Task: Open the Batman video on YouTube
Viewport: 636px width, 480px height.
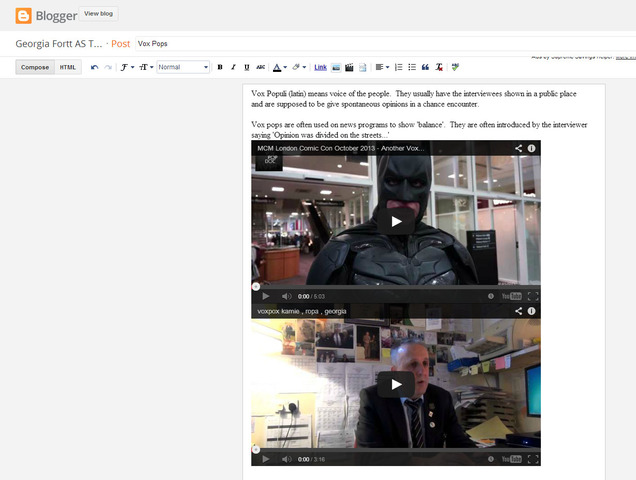Action: [511, 297]
